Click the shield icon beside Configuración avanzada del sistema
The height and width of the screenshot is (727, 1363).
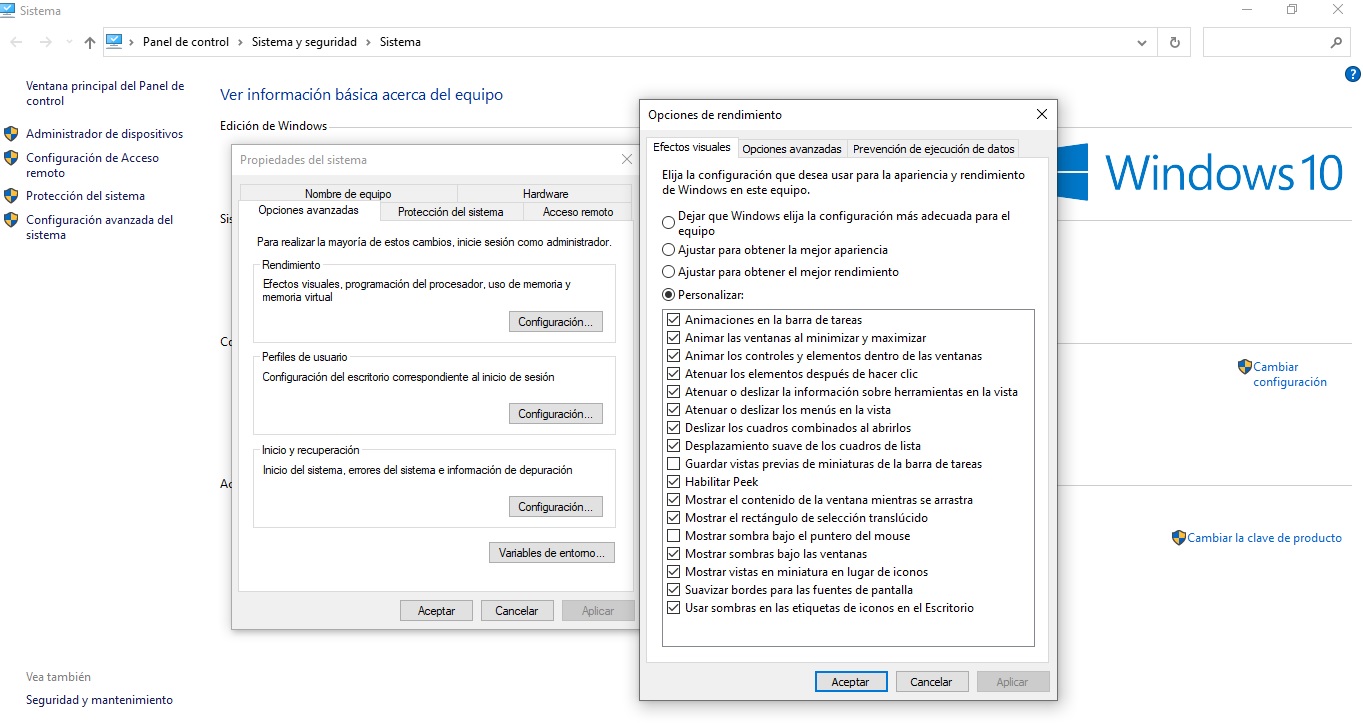point(12,220)
